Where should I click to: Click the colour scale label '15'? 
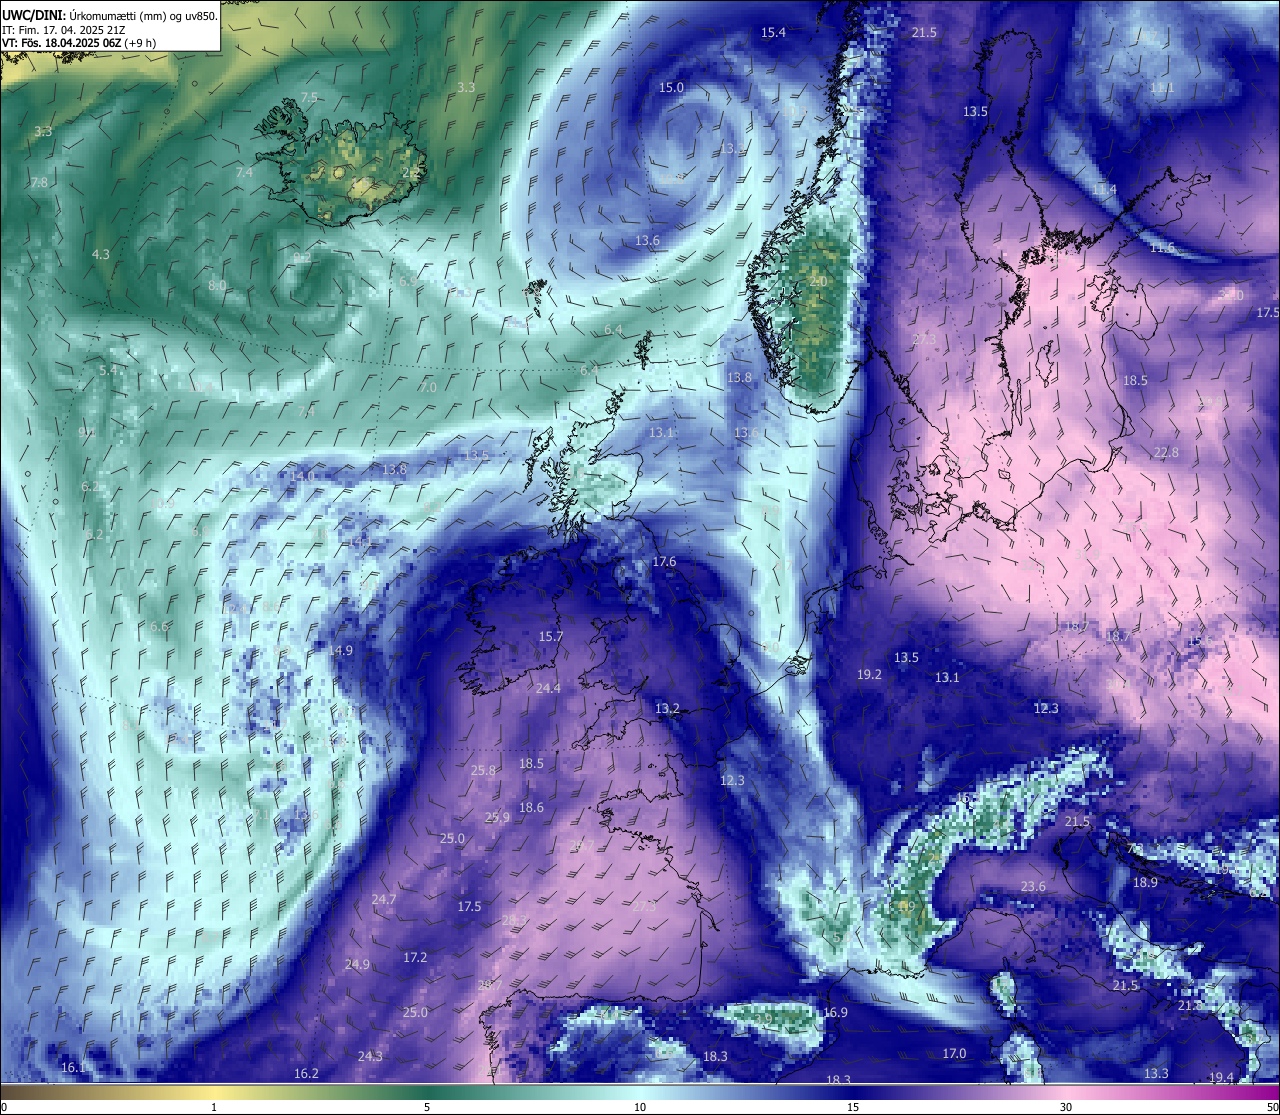point(853,1107)
